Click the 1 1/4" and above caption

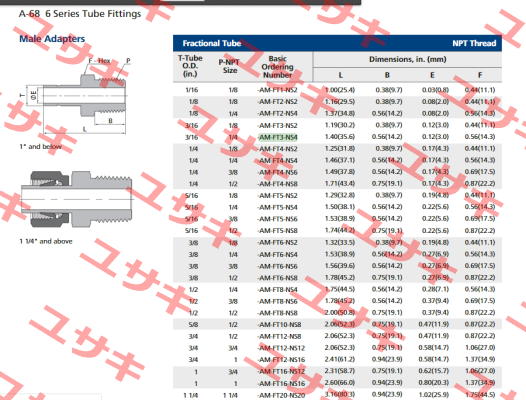(46, 241)
